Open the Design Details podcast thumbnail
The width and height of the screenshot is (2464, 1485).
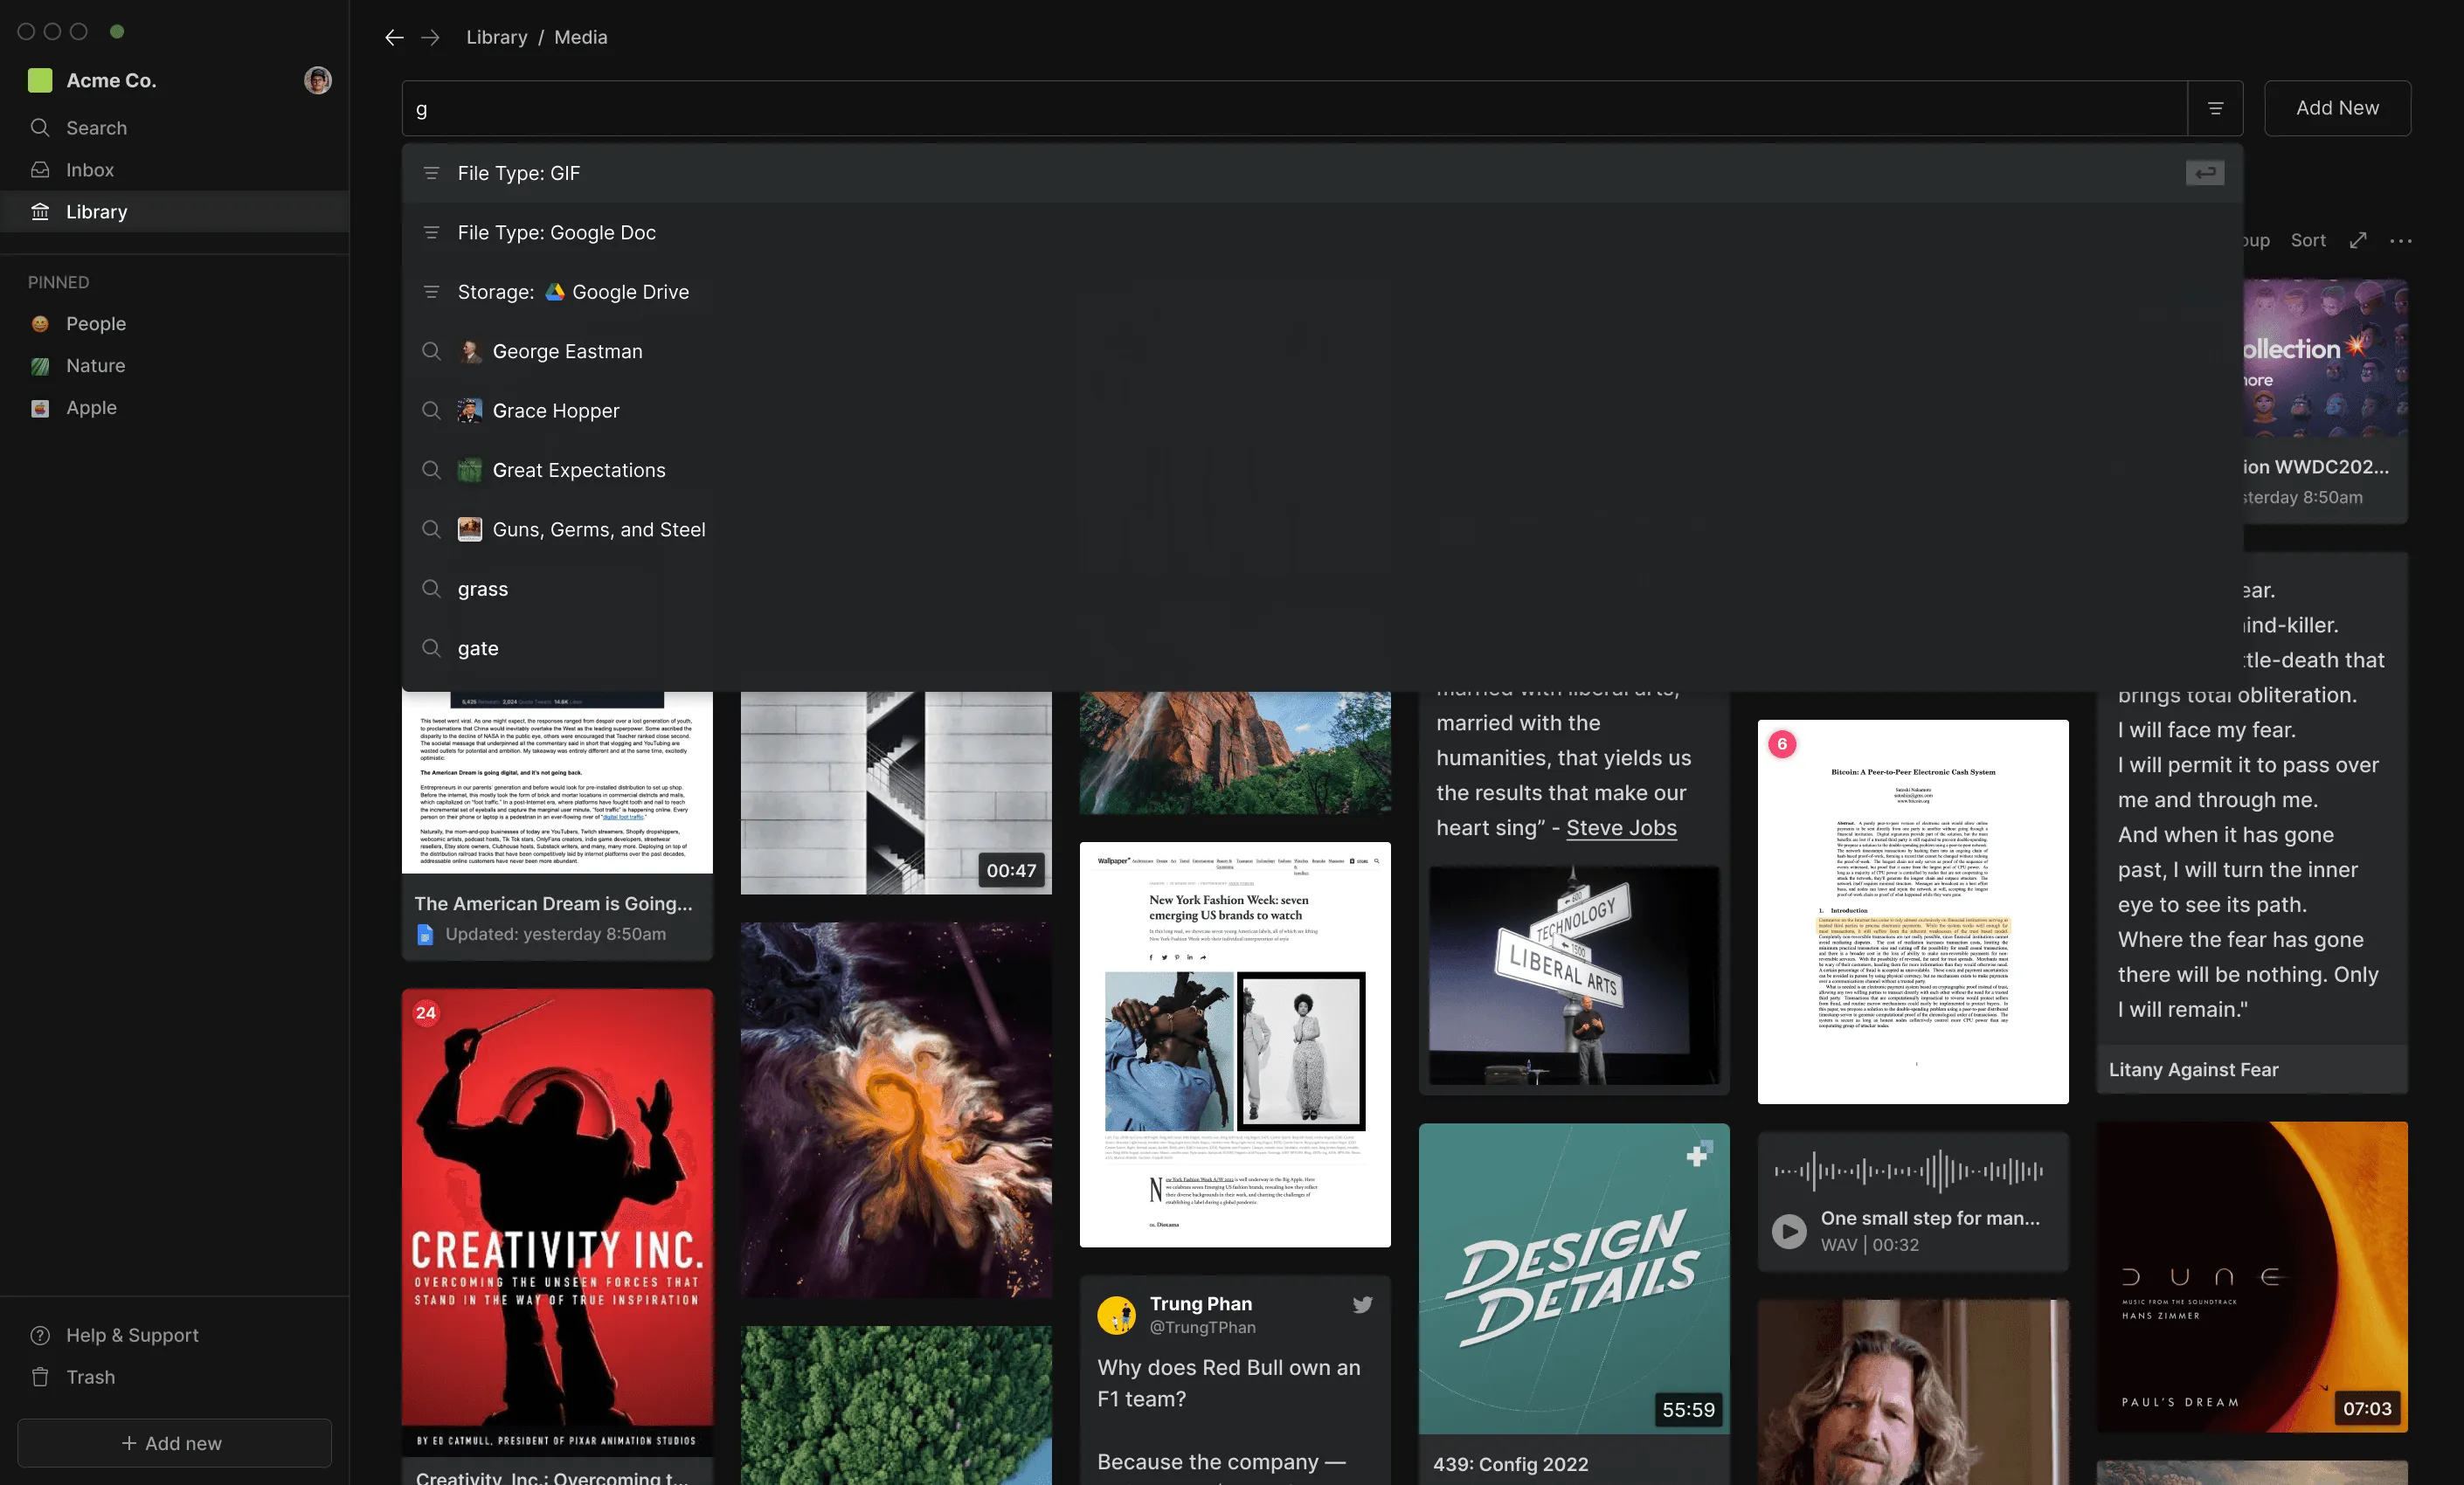(x=1574, y=1279)
